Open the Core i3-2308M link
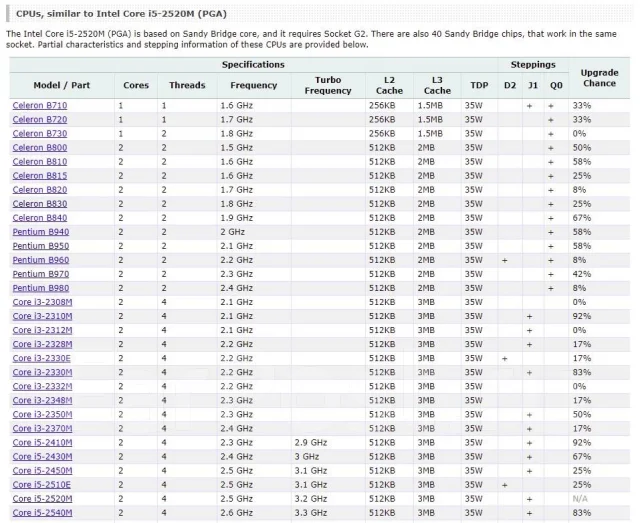This screenshot has width=640, height=523. point(42,302)
